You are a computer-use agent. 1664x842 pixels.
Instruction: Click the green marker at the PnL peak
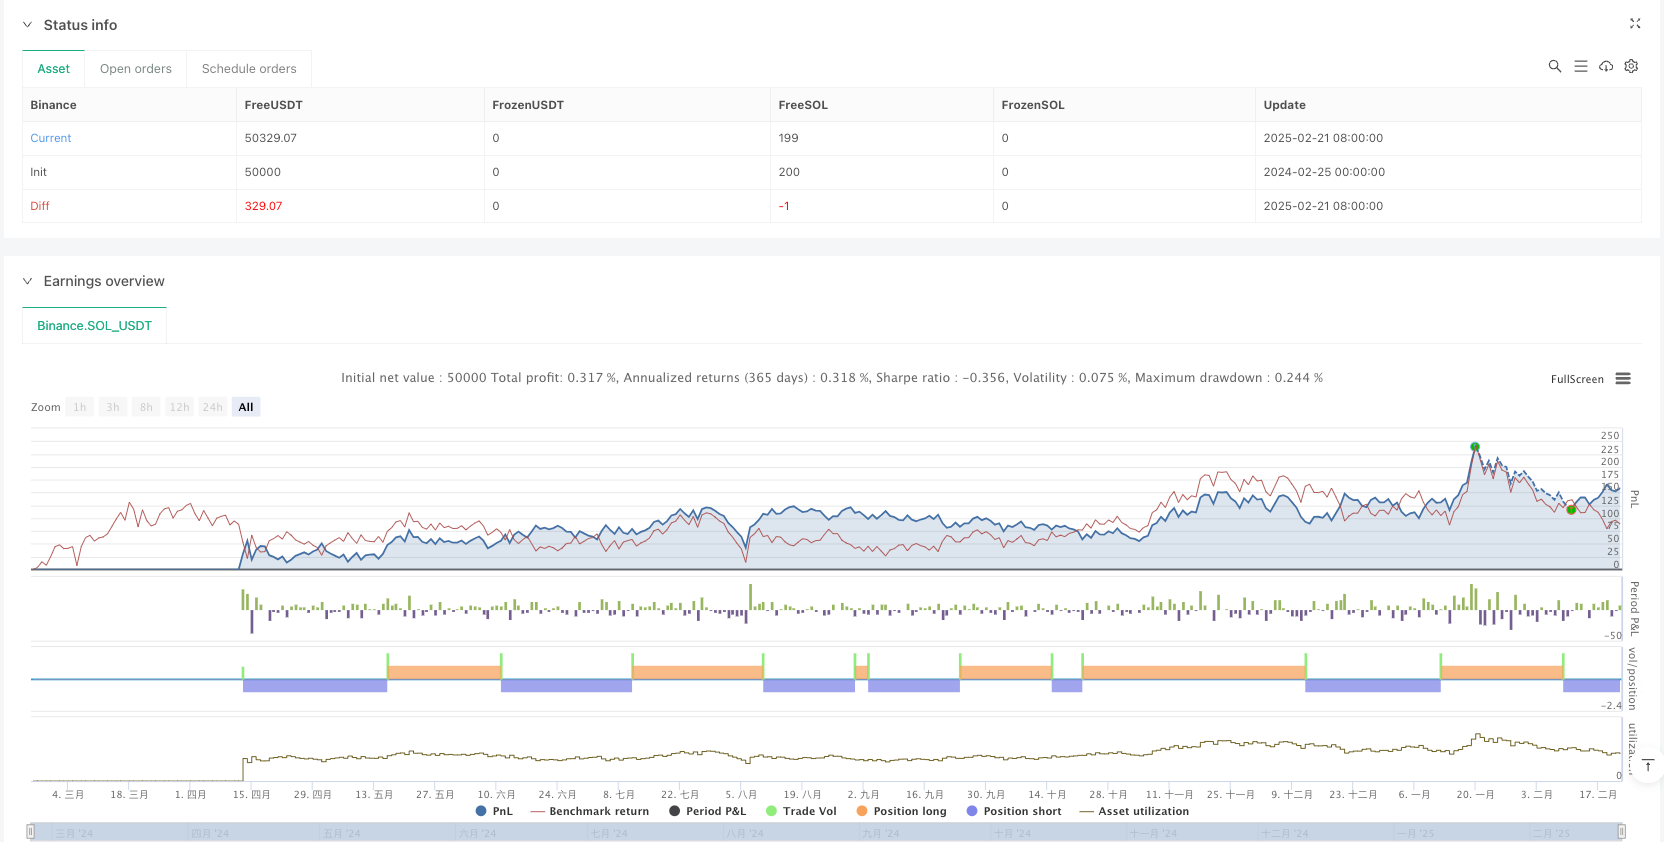[x=1475, y=447]
